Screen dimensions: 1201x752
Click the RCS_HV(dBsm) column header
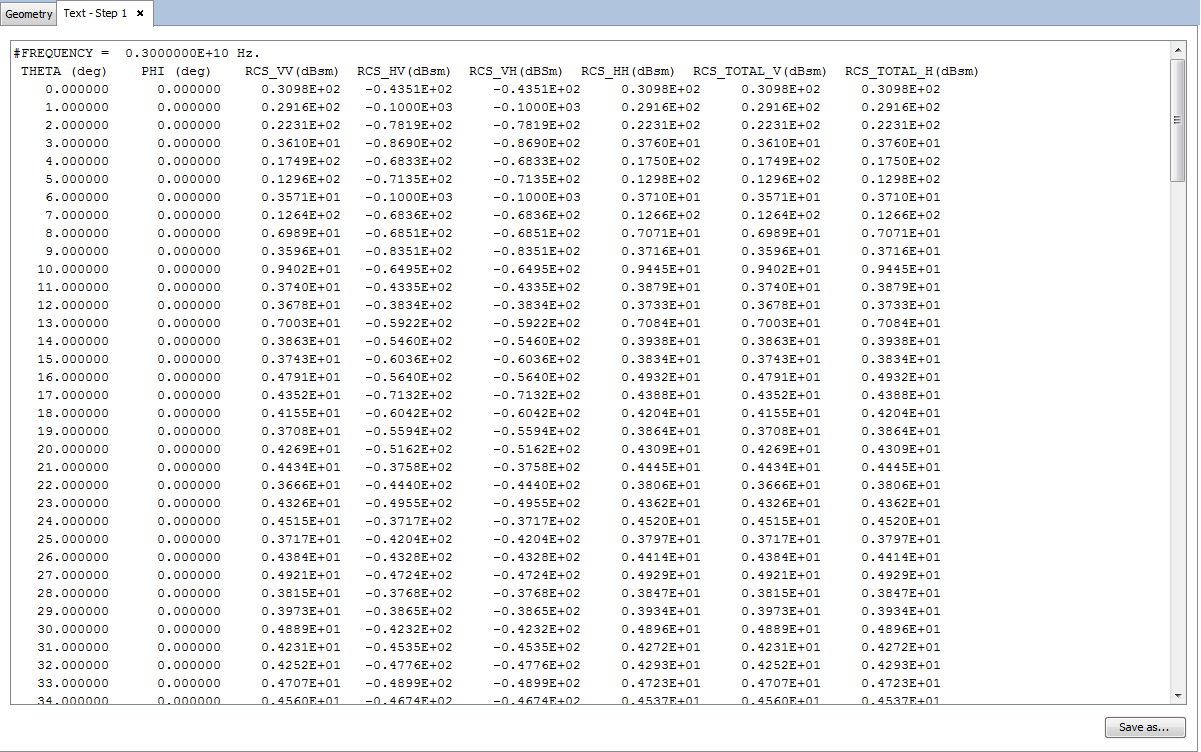[x=404, y=71]
